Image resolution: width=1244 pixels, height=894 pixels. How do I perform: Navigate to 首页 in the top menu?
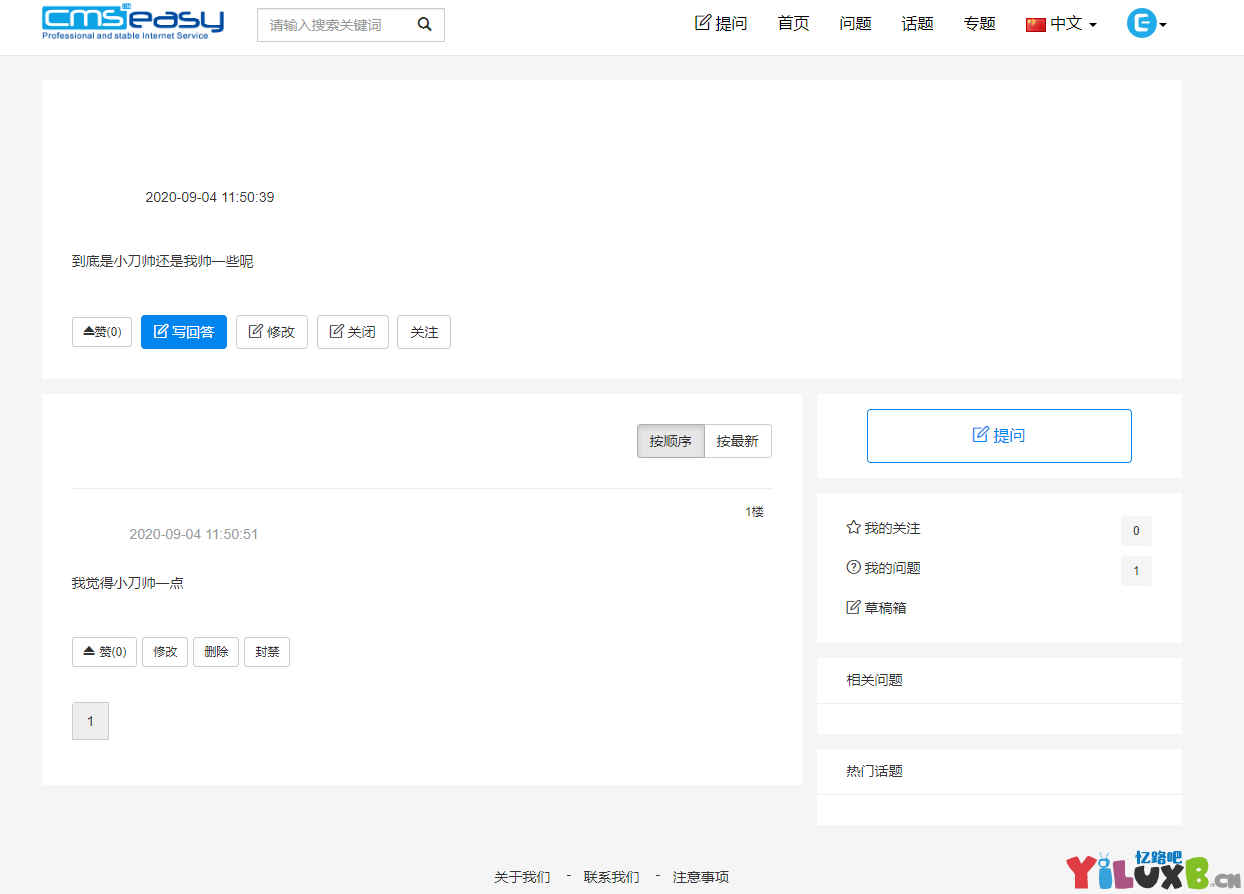[792, 23]
